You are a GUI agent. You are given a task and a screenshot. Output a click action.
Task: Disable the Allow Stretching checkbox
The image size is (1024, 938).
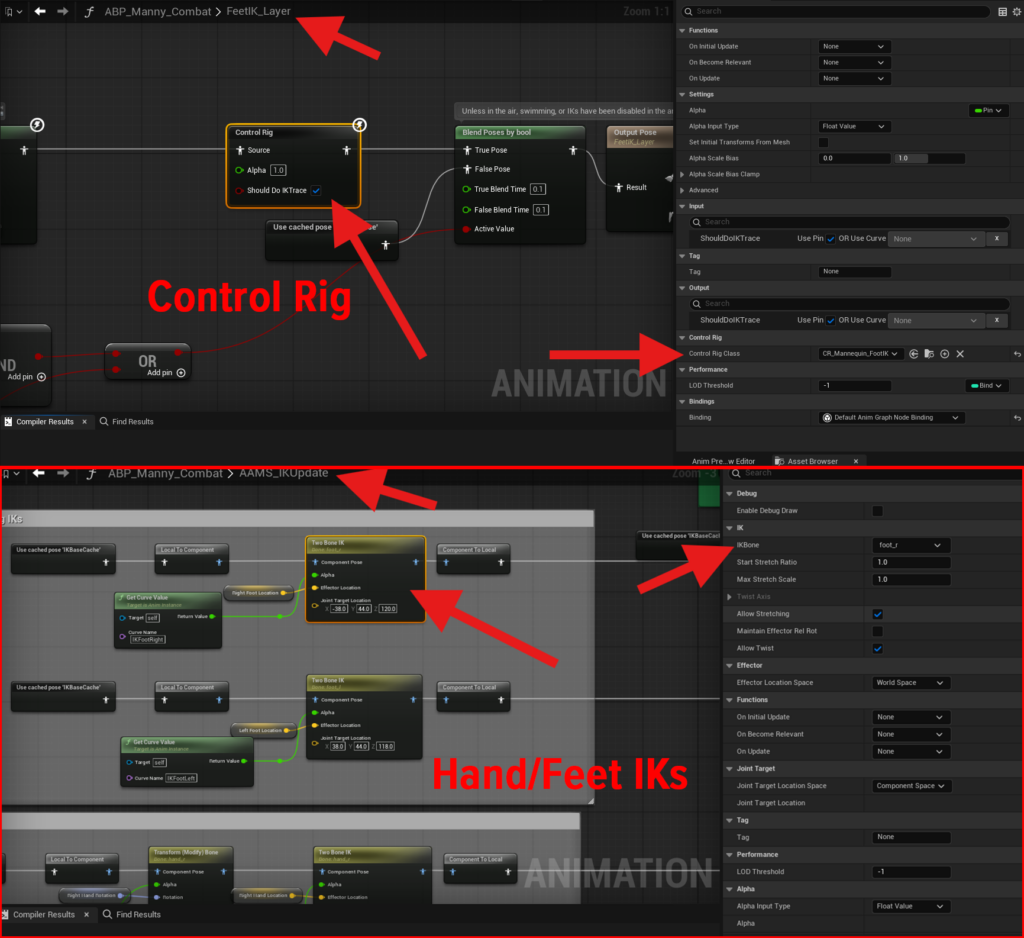coord(877,614)
